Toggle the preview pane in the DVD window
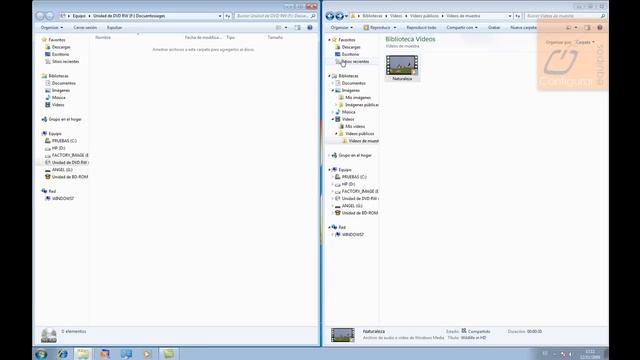 [x=298, y=28]
